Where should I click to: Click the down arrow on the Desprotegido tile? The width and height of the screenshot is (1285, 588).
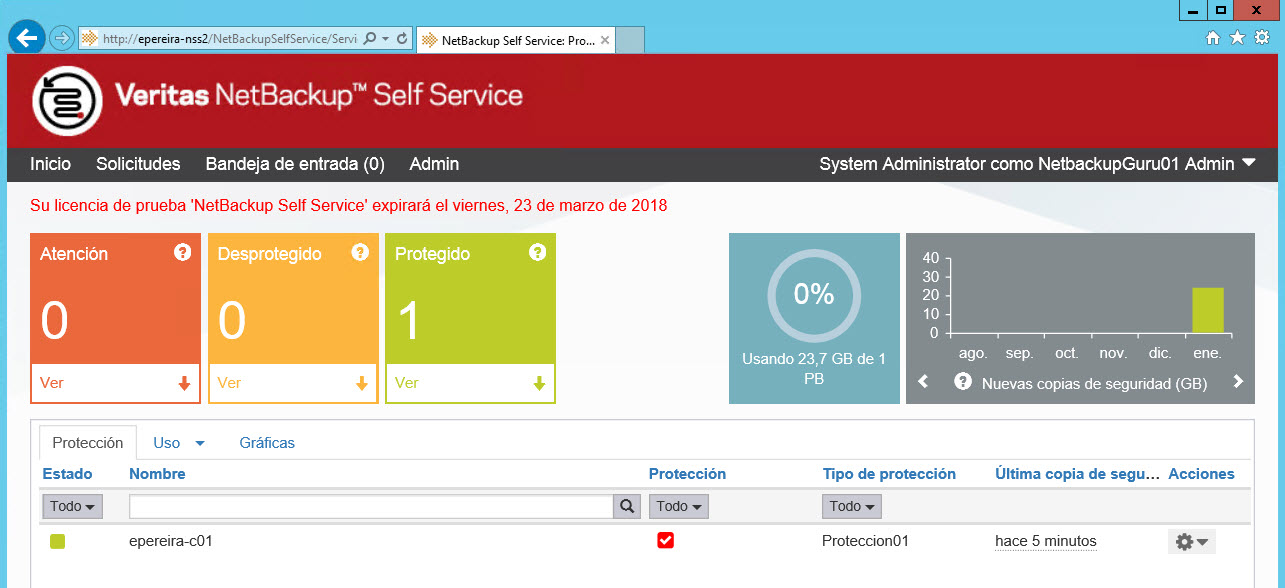click(x=361, y=383)
